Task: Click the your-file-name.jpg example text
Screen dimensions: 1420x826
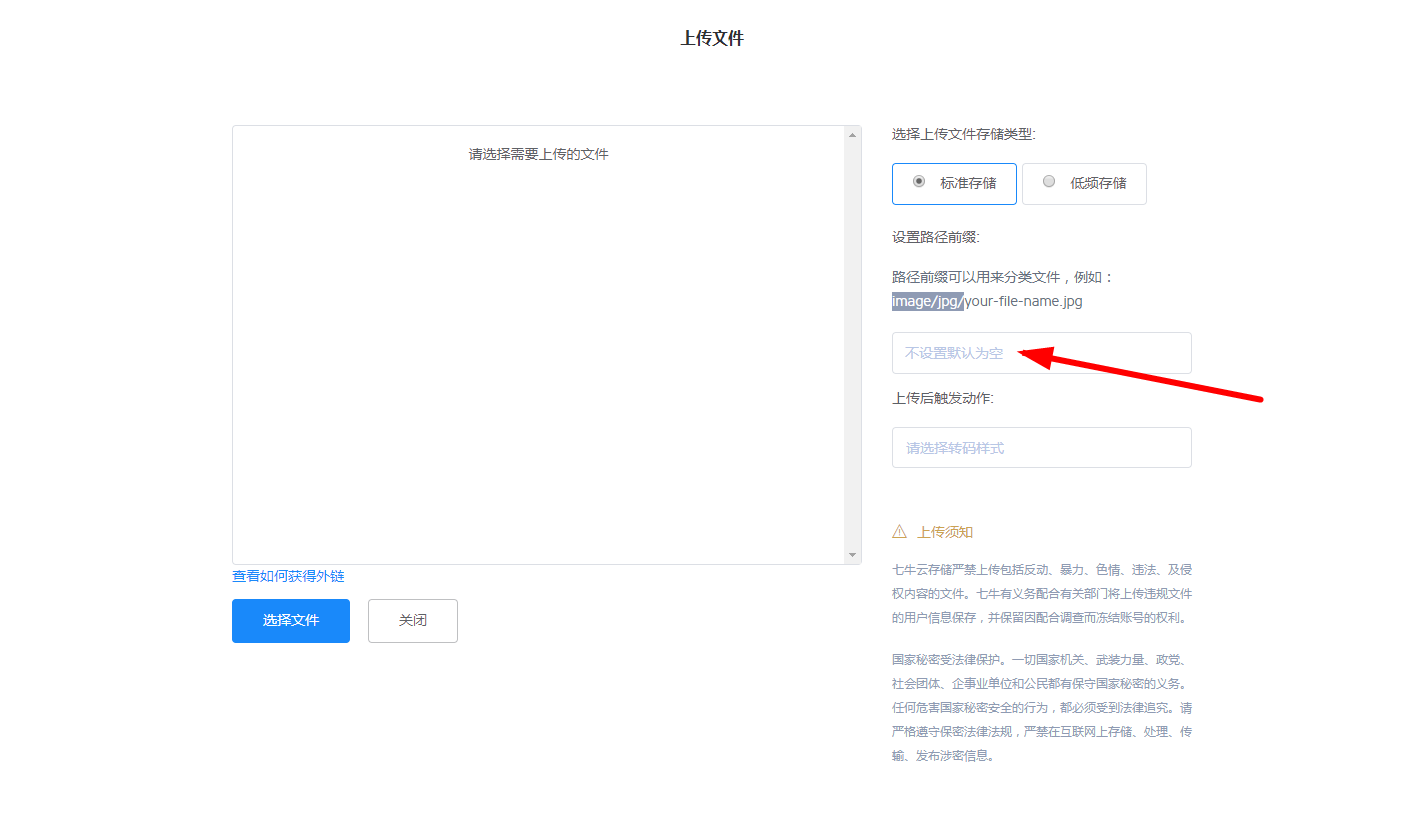Action: click(x=1024, y=301)
